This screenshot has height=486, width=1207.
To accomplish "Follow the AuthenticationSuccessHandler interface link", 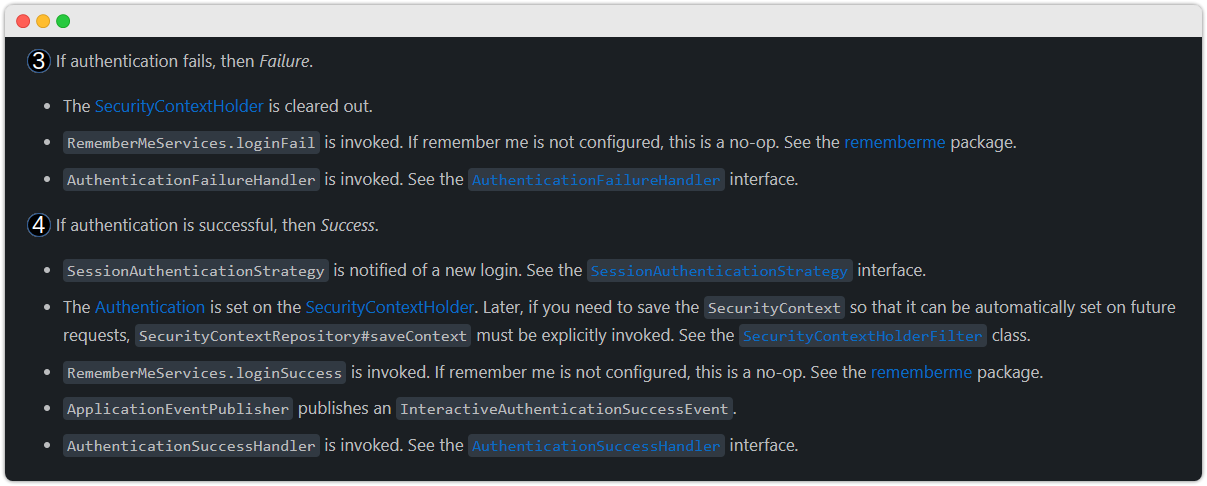I will point(596,446).
